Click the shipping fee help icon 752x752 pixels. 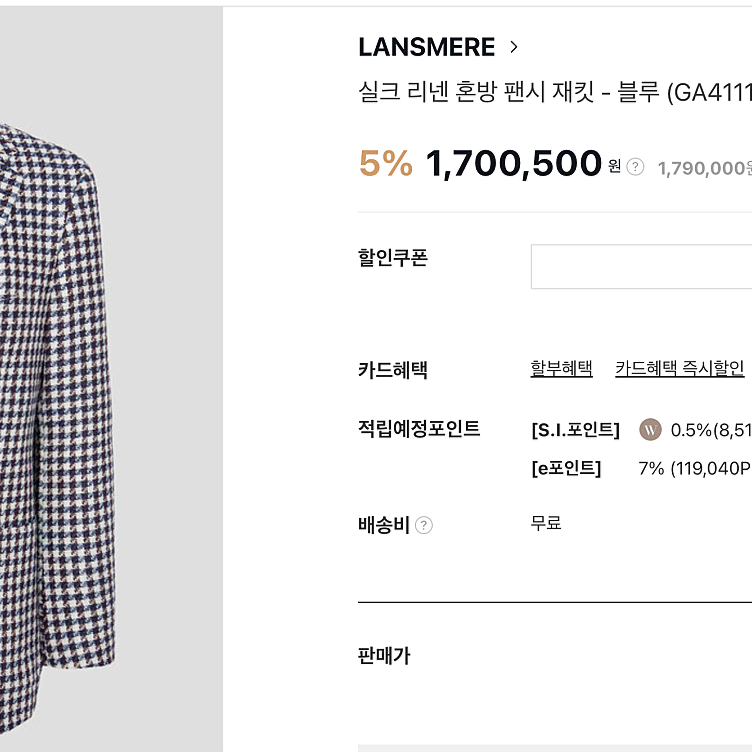tap(423, 525)
